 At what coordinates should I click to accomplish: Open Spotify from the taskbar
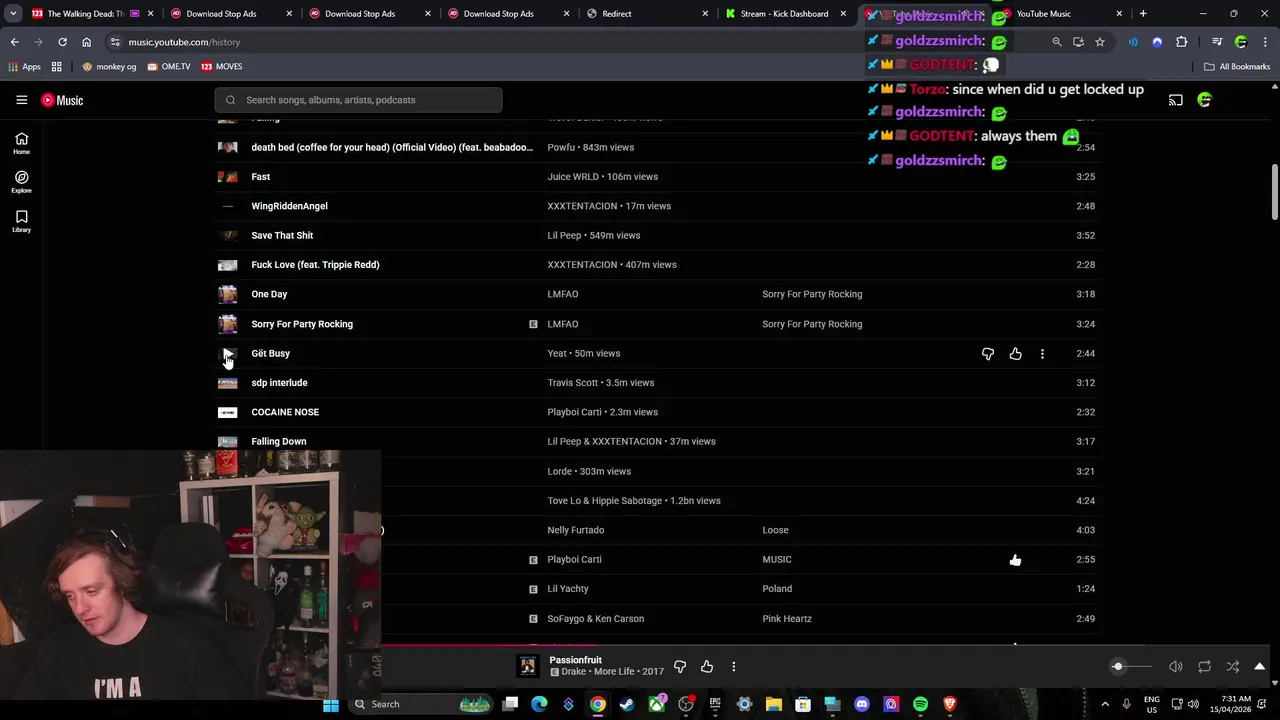(920, 704)
